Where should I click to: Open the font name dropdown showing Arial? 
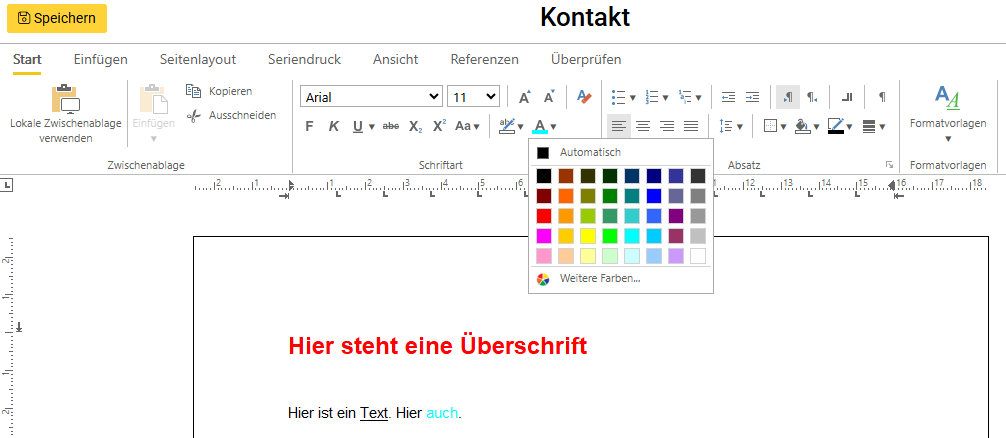(x=371, y=97)
